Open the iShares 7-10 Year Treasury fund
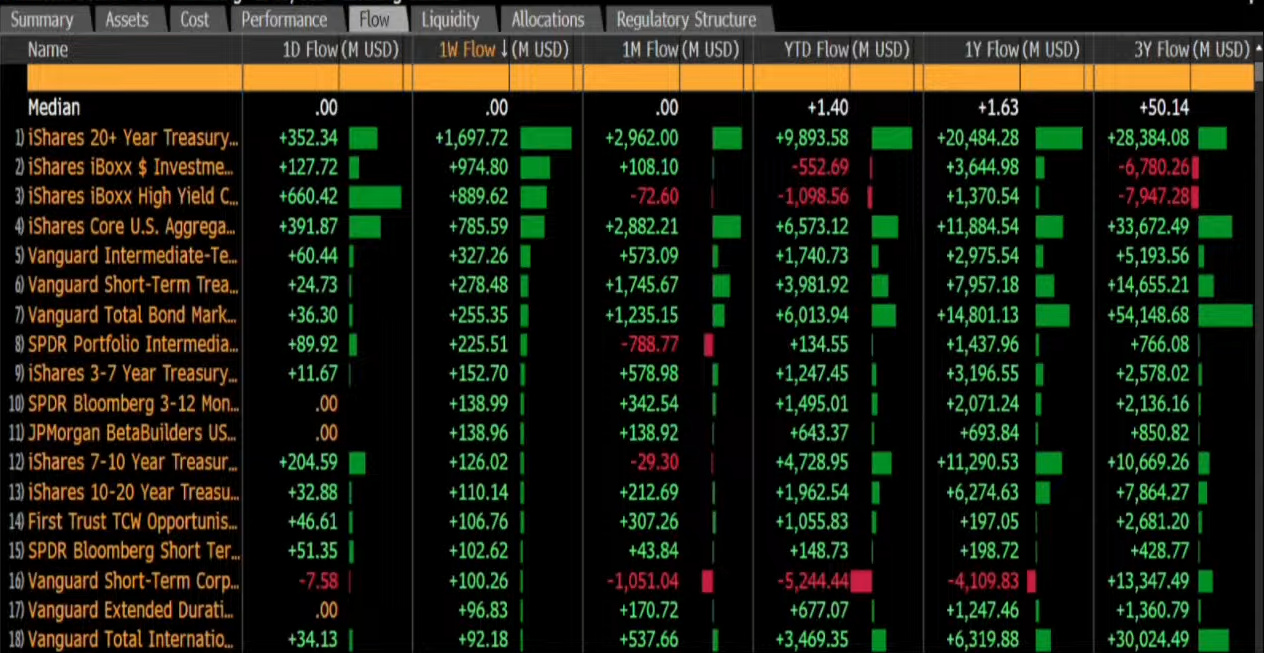Screen dimensions: 1264x653 133,463
